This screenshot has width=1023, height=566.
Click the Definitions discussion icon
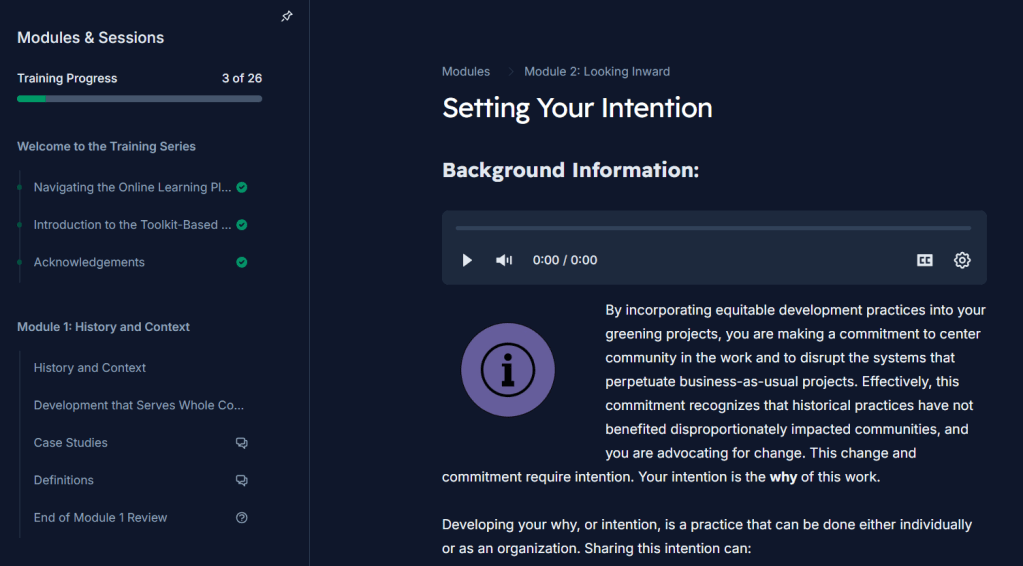point(241,480)
